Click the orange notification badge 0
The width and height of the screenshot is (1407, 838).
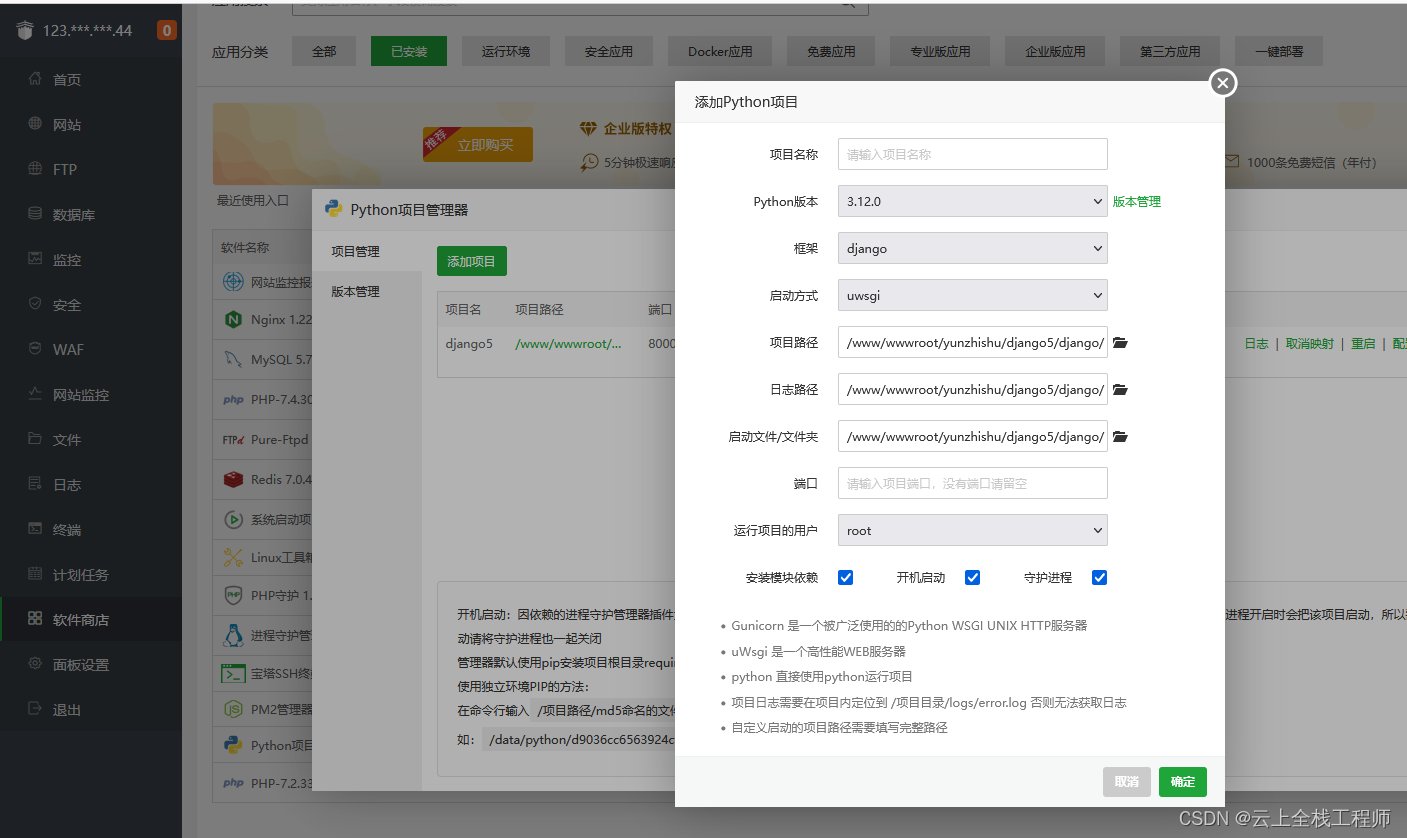tap(166, 30)
